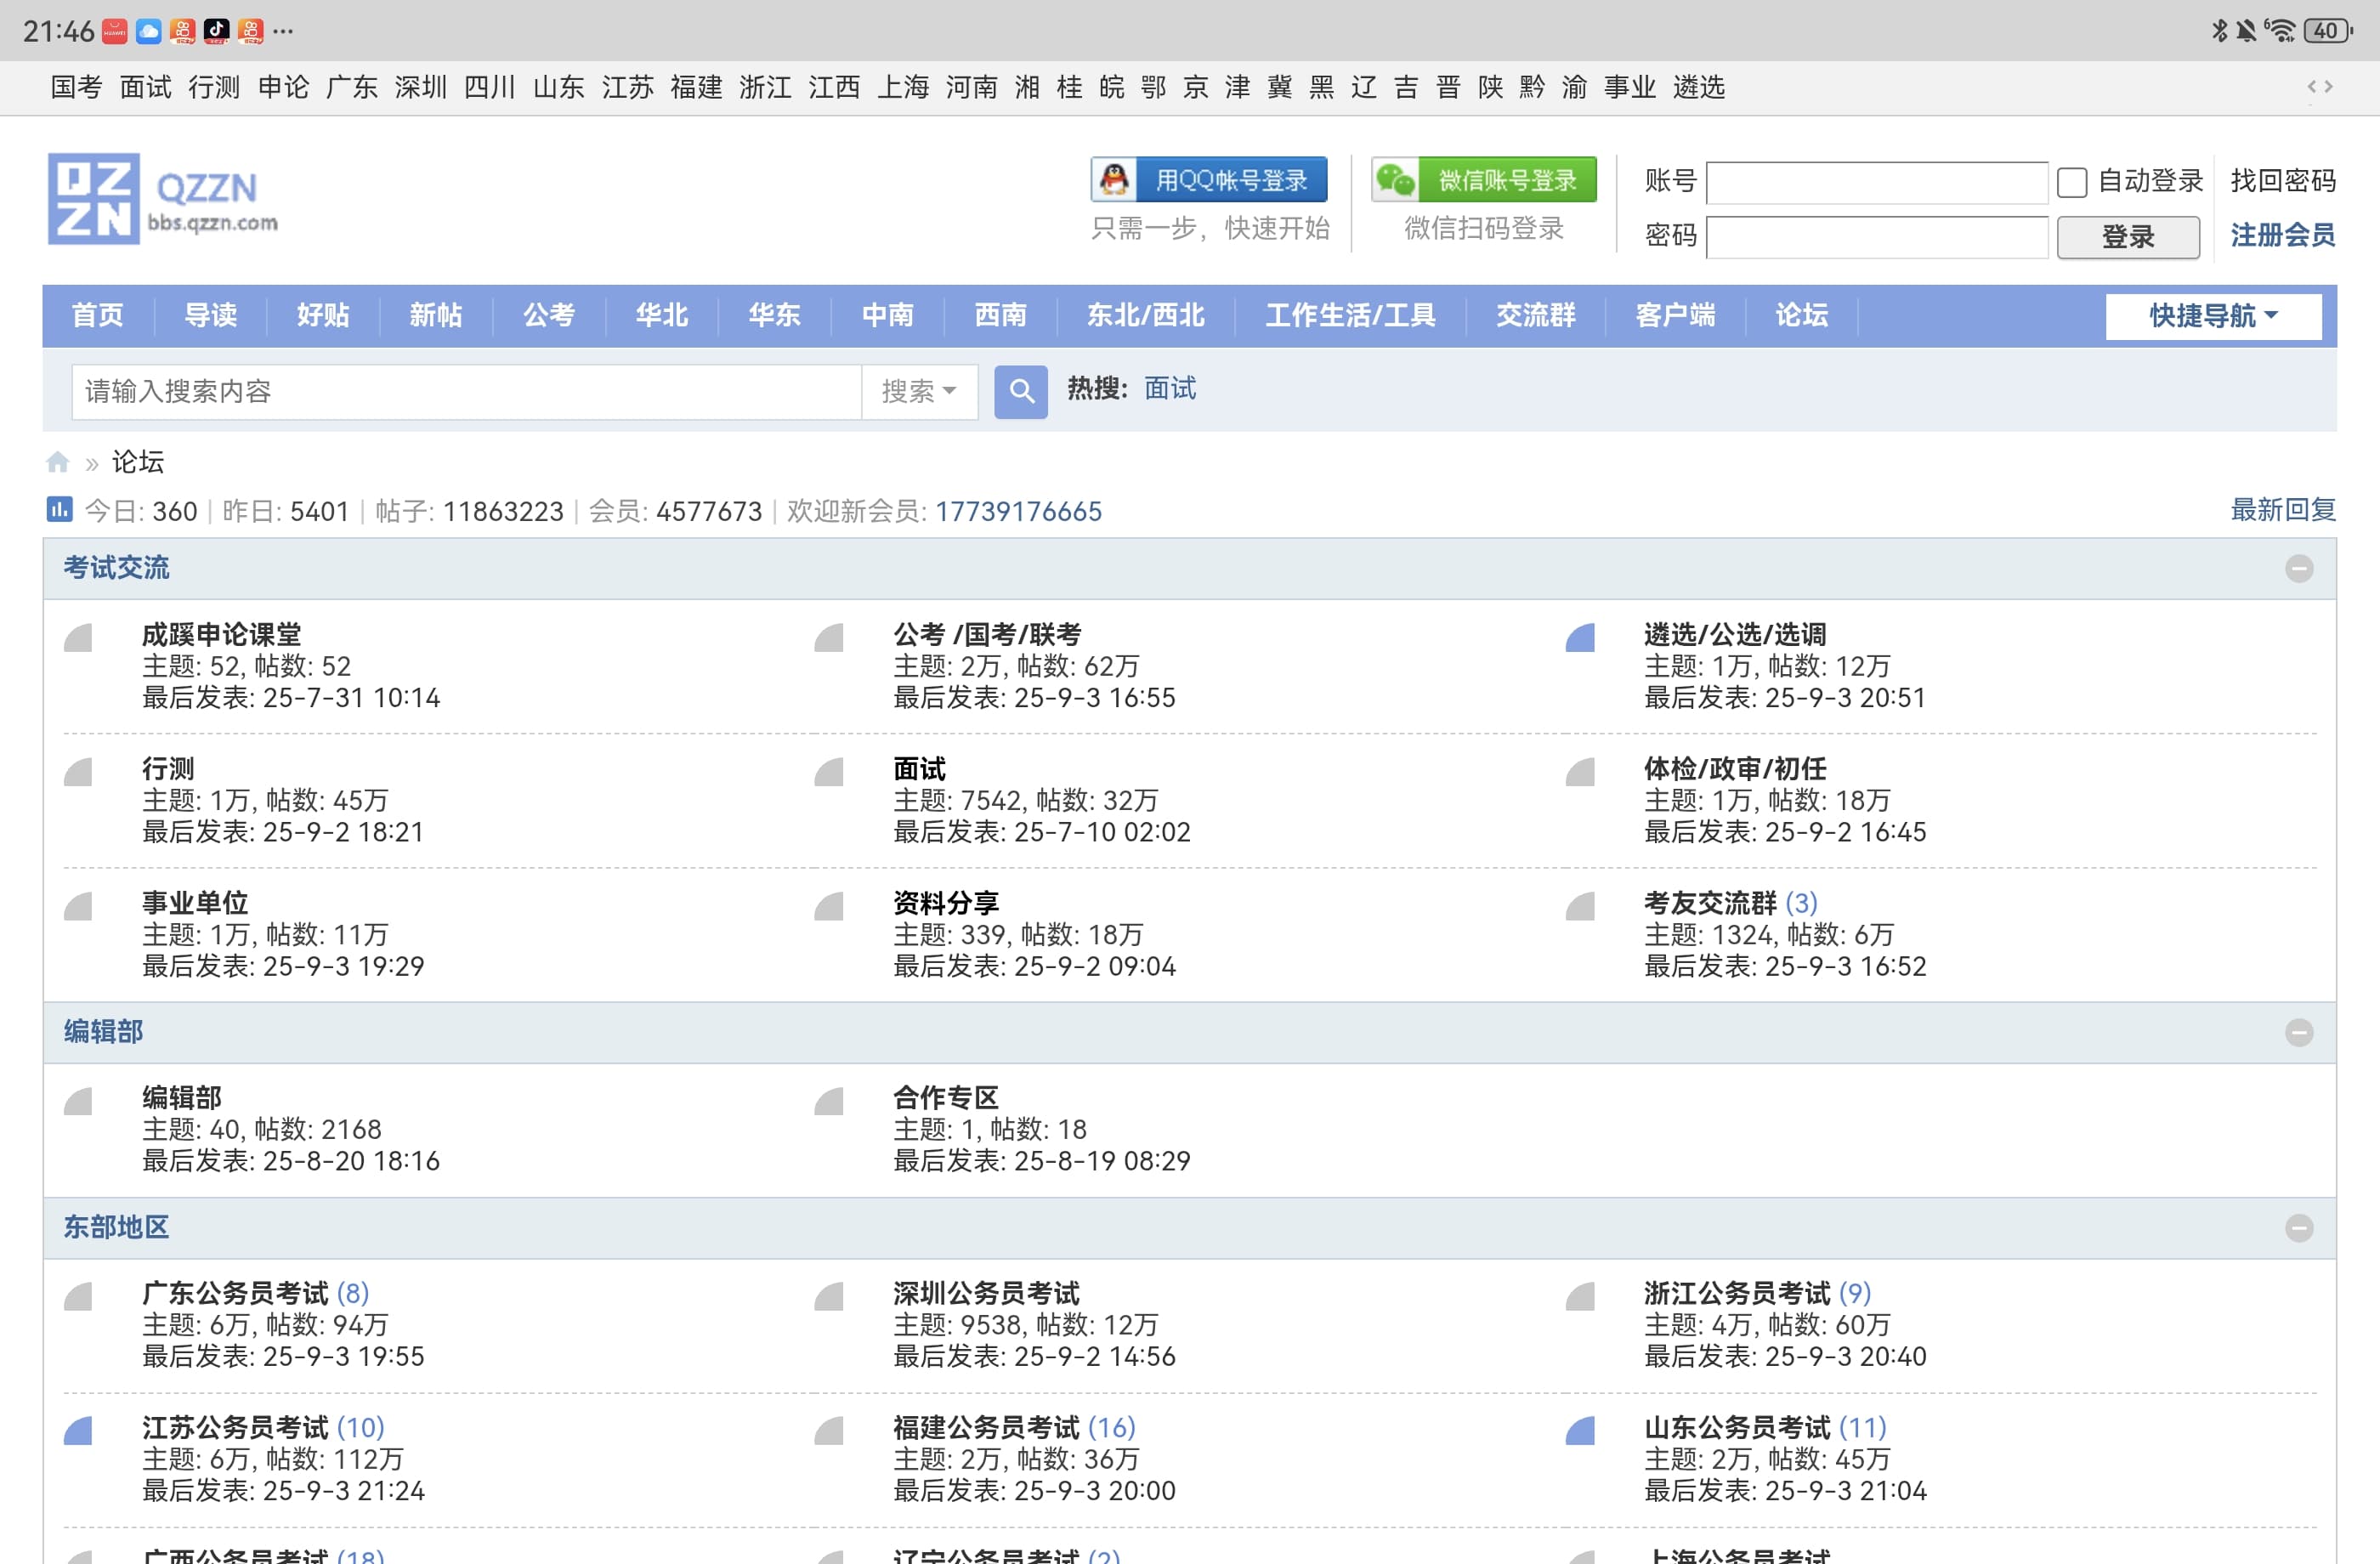Click the forum statistics chart icon
Screen dimensions: 2380x1564
pyautogui.click(x=59, y=510)
